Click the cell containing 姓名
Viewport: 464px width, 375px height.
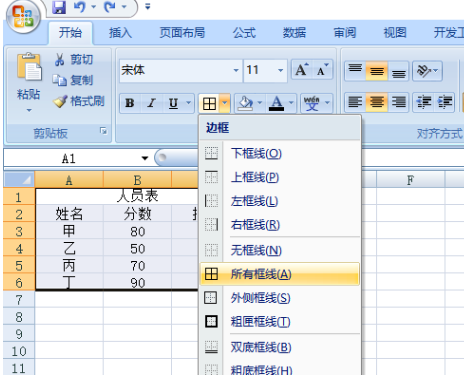pyautogui.click(x=69, y=214)
